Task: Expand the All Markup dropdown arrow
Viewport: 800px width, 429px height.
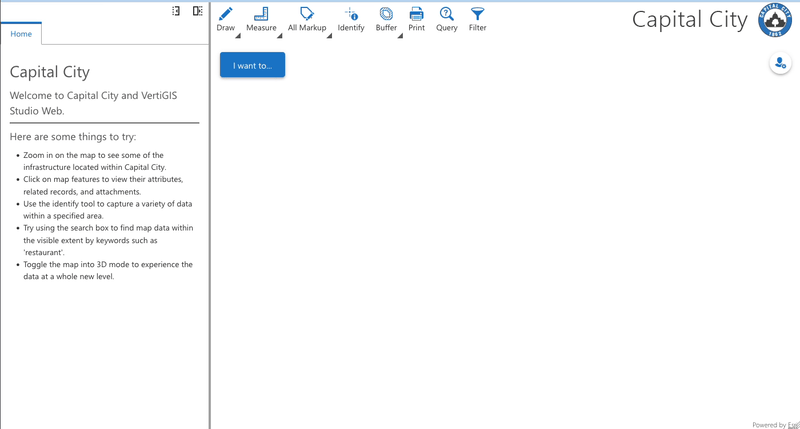Action: click(329, 36)
